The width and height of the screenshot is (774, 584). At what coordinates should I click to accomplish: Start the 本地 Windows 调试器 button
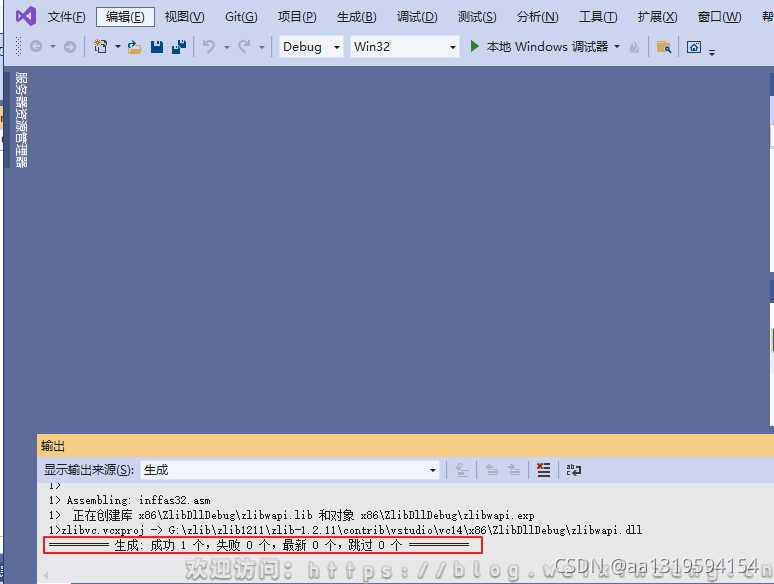539,47
